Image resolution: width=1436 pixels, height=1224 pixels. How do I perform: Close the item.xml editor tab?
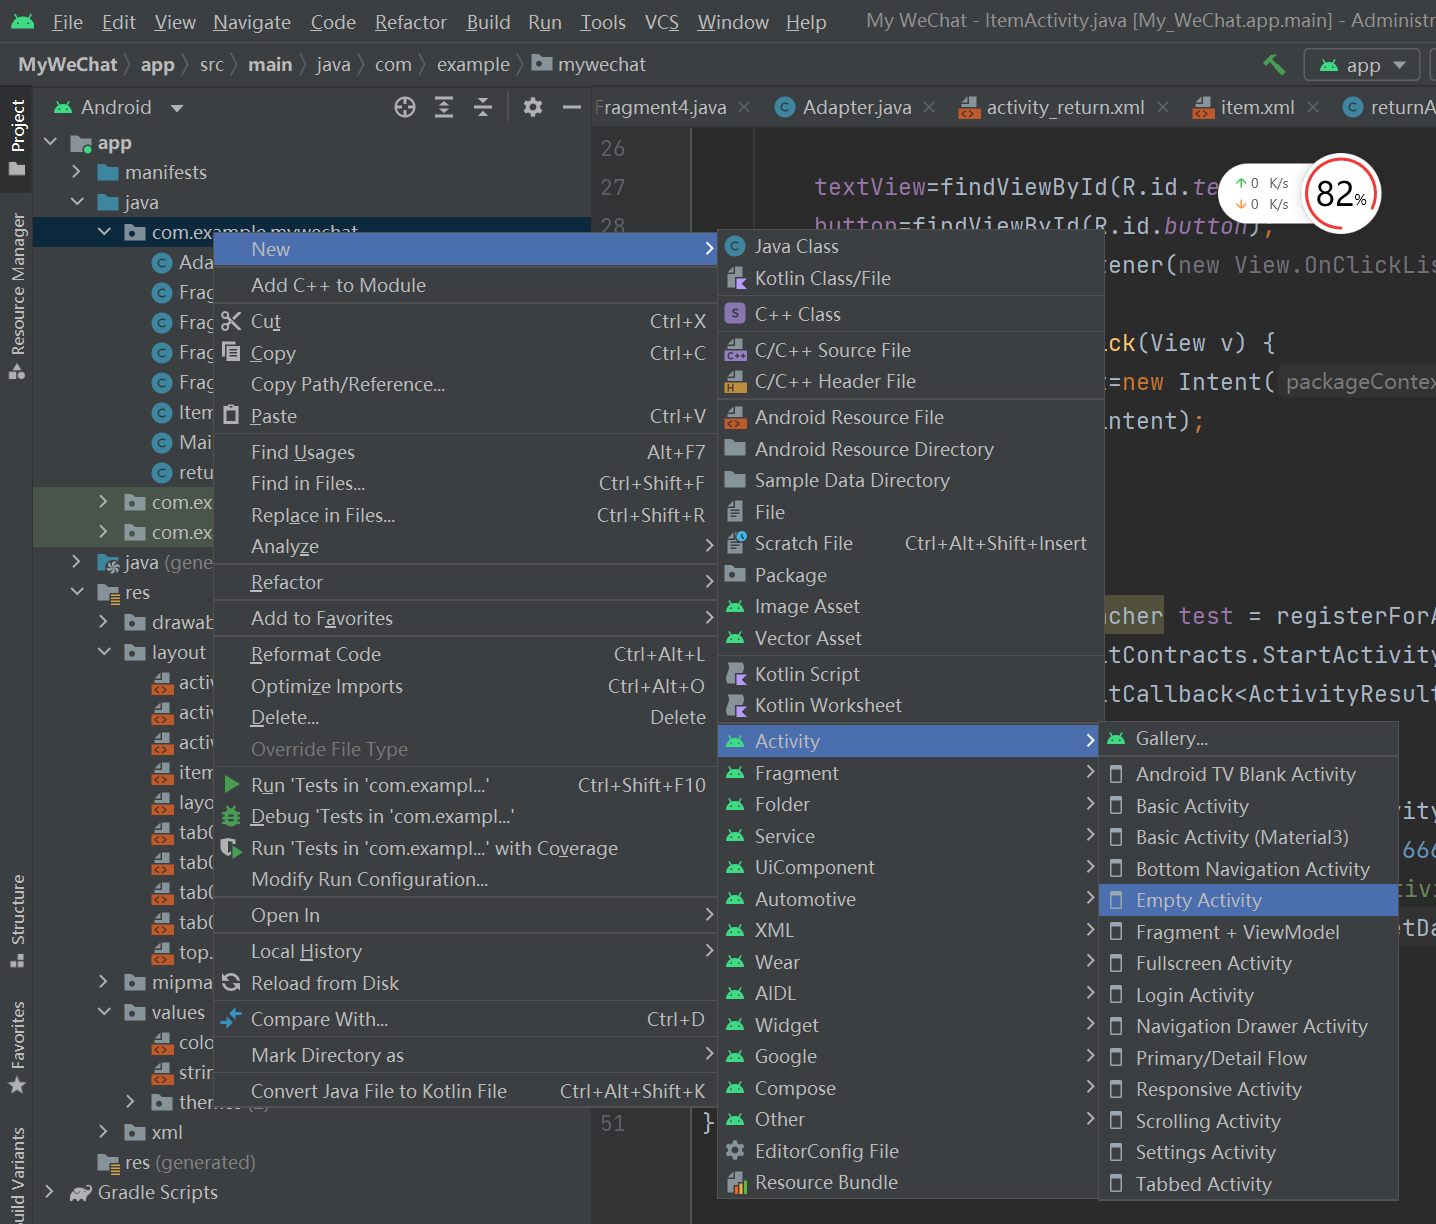point(1313,107)
